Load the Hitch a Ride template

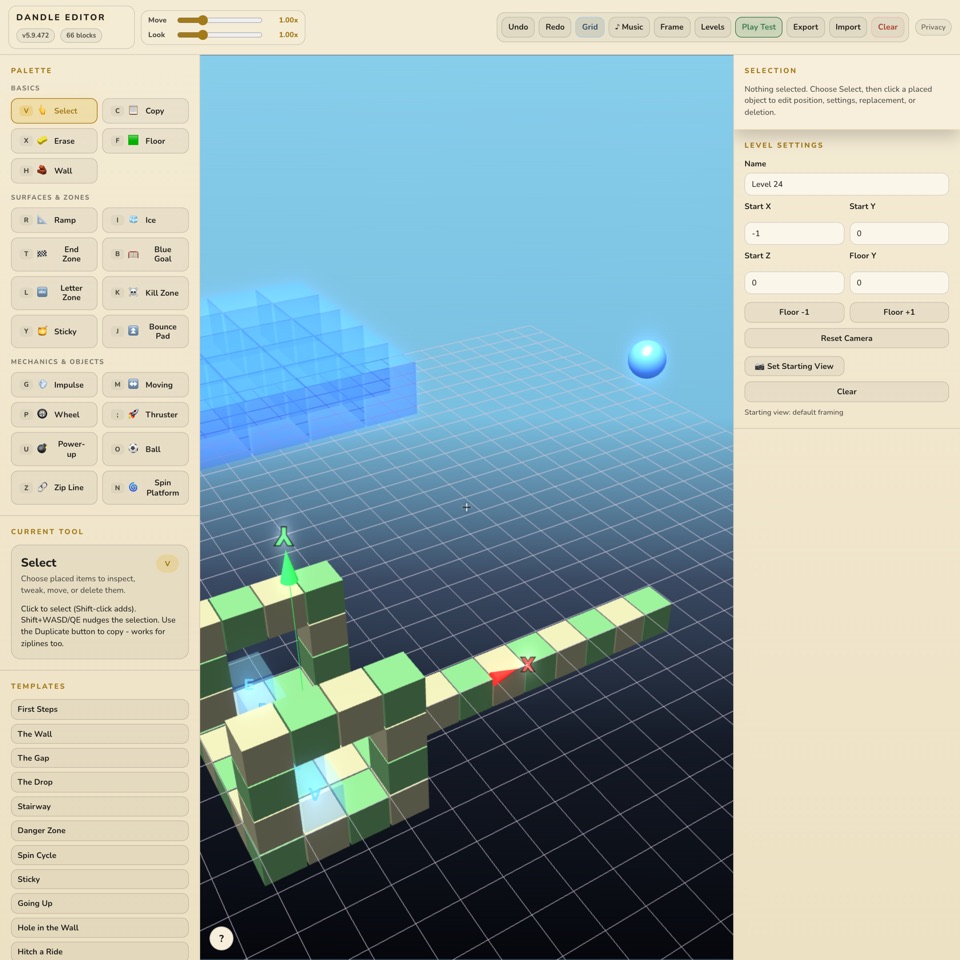[x=99, y=951]
